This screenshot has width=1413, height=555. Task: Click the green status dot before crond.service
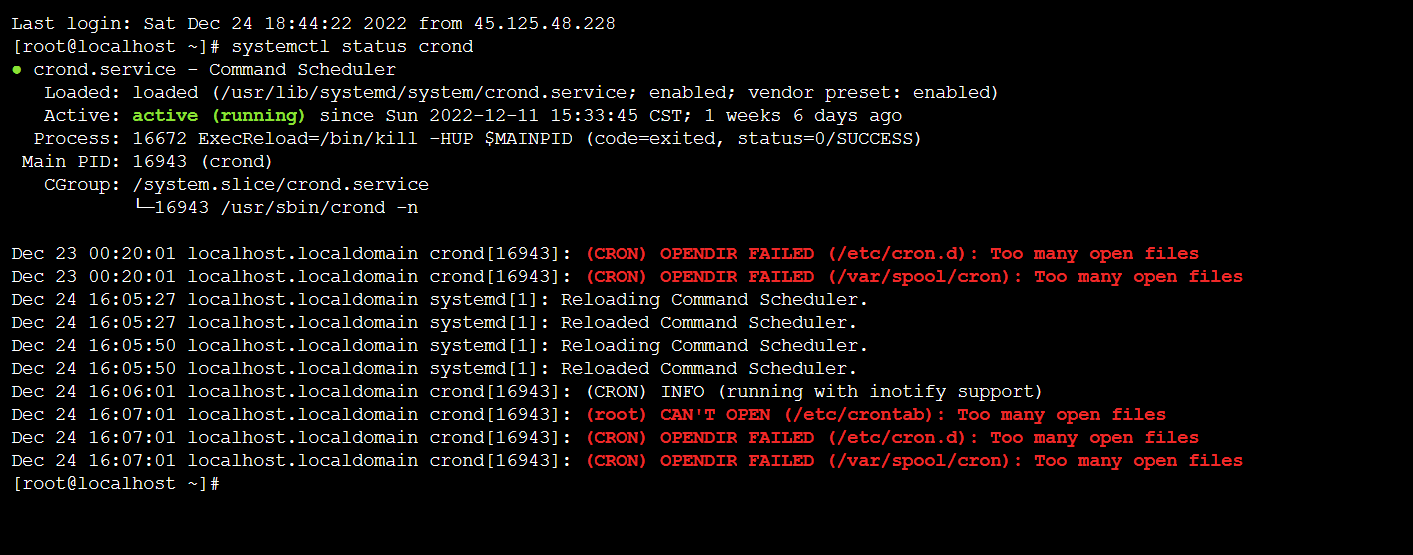point(17,70)
